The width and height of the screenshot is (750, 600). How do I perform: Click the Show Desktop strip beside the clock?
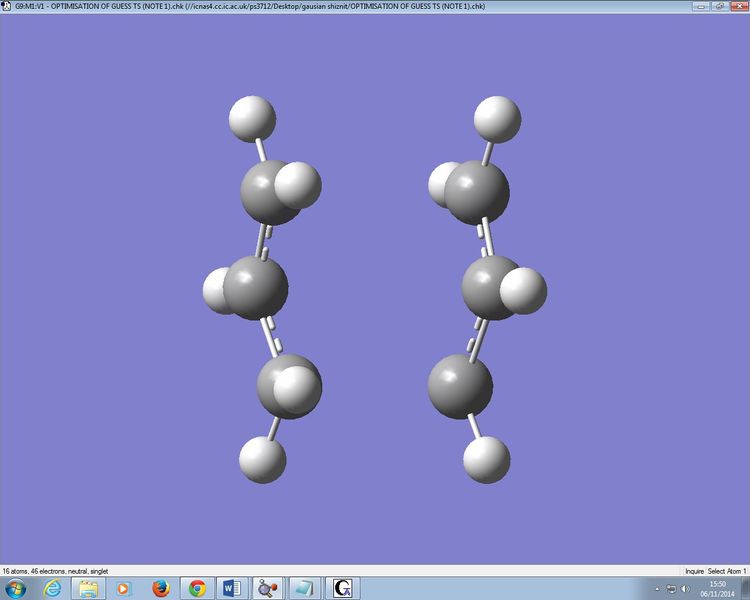(x=747, y=589)
